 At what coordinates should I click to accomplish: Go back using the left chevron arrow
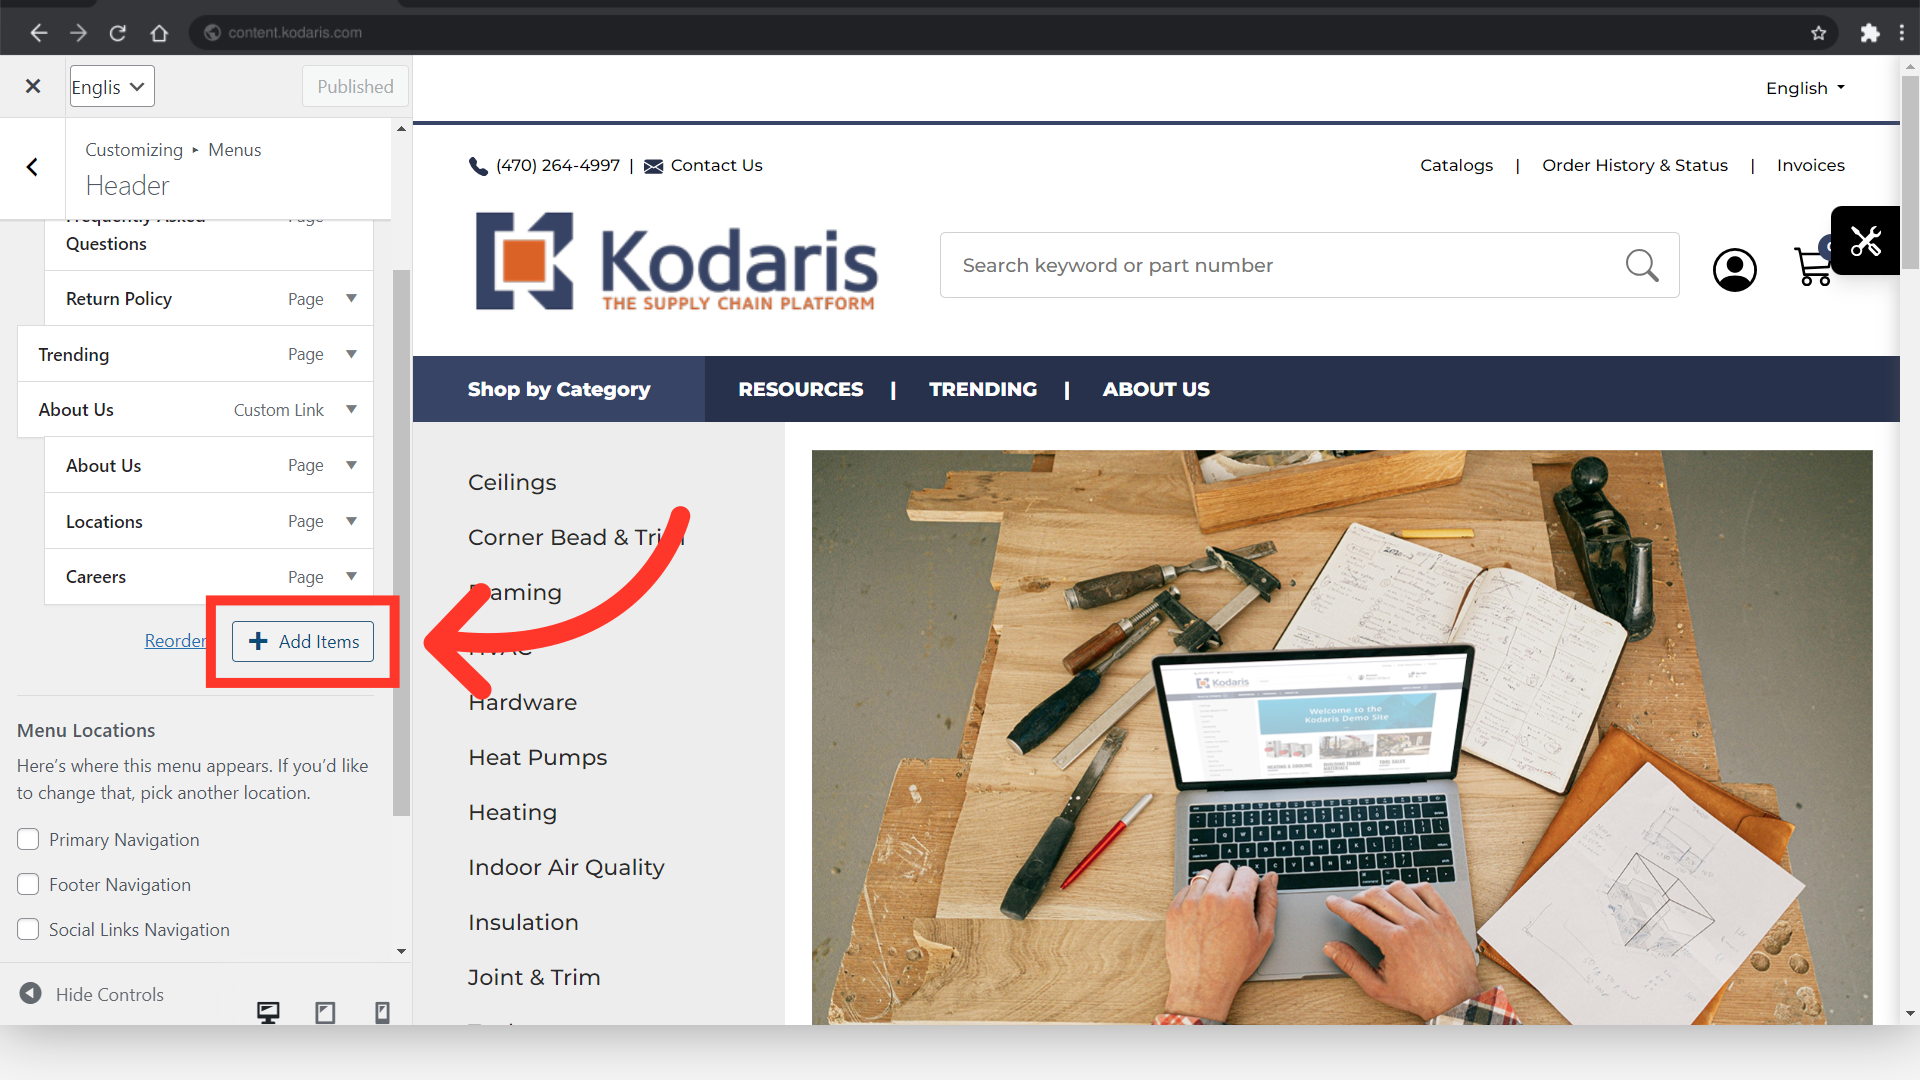[32, 167]
